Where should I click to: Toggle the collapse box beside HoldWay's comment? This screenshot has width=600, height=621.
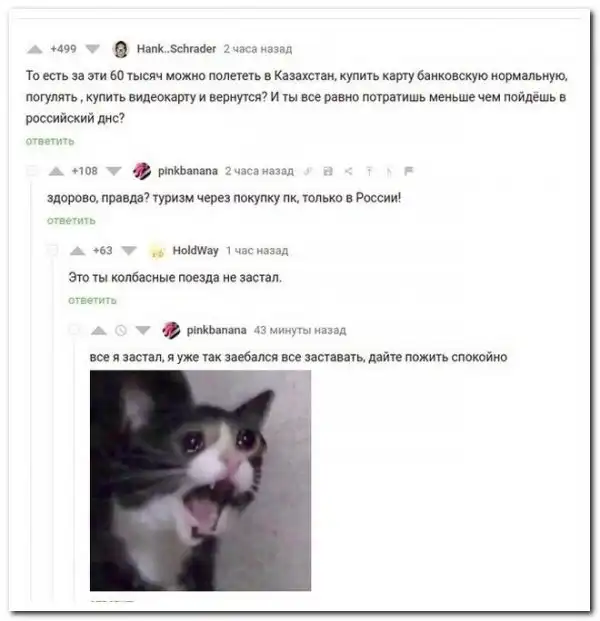click(x=53, y=250)
